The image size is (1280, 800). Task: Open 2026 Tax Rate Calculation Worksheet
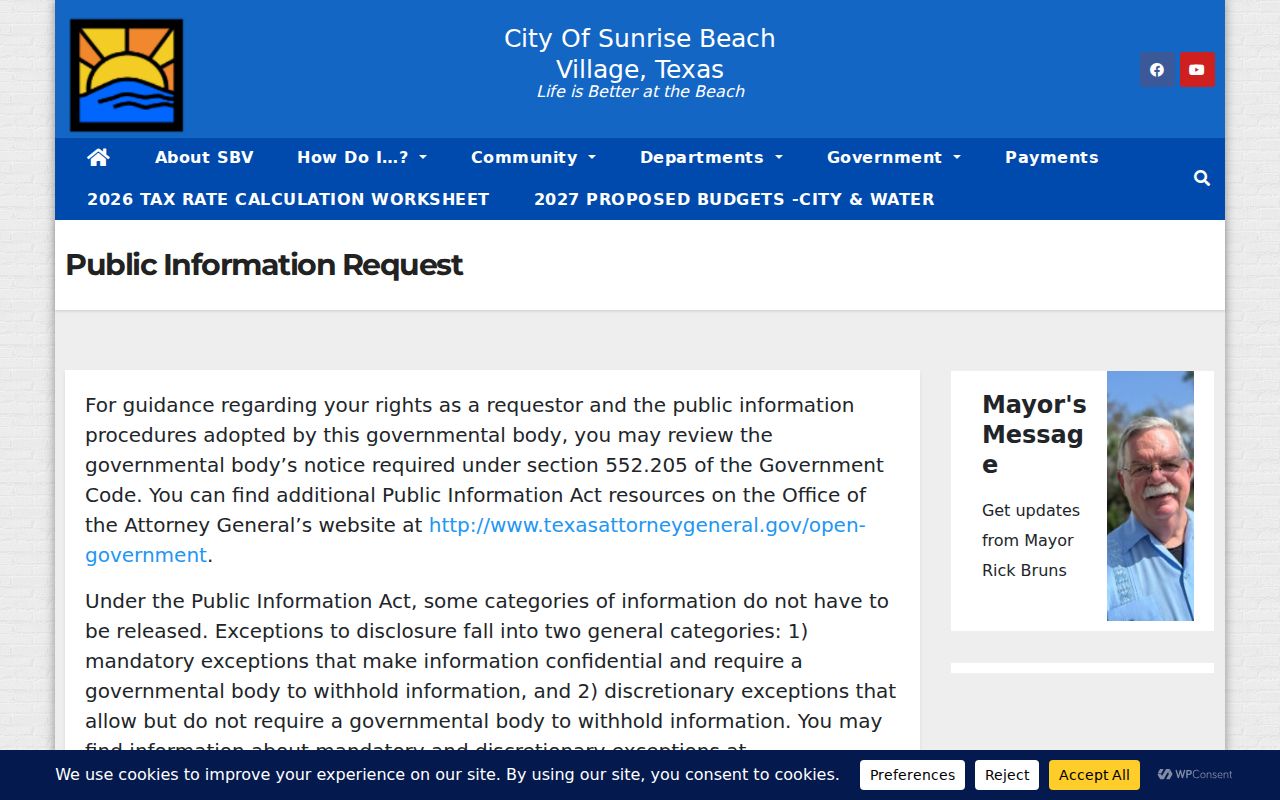(x=288, y=199)
